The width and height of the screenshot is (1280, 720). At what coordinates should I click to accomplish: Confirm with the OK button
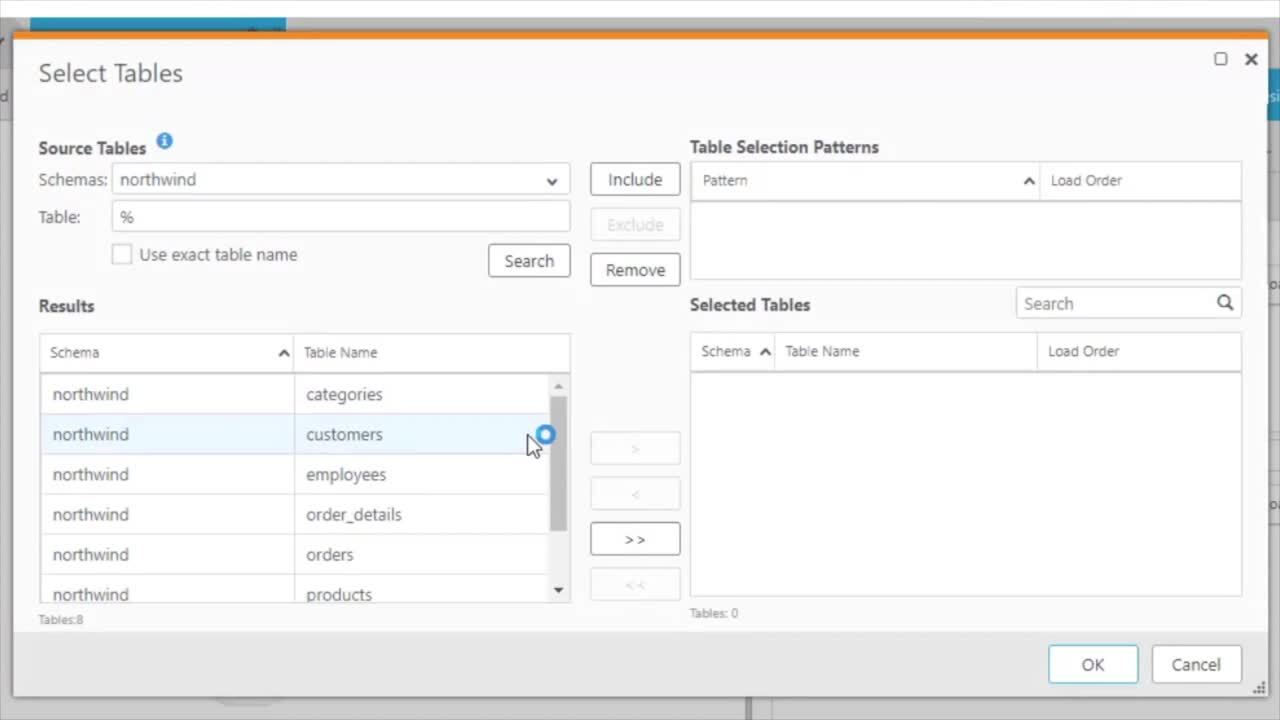[1093, 665]
